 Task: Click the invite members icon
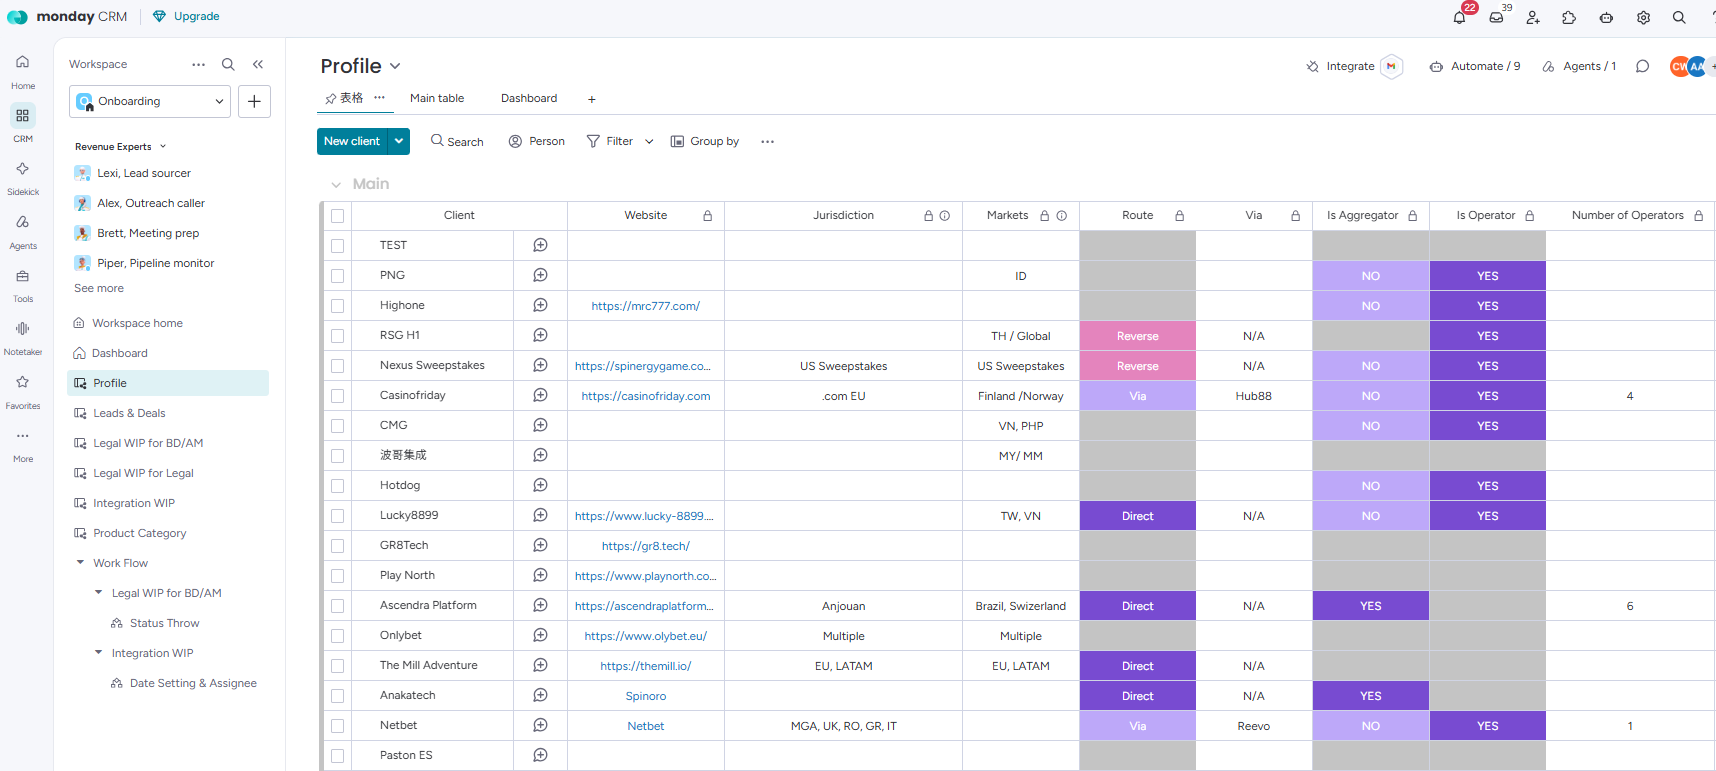(x=1533, y=17)
